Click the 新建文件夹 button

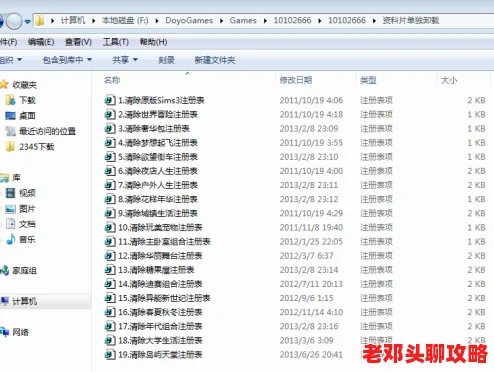pyautogui.click(x=215, y=60)
